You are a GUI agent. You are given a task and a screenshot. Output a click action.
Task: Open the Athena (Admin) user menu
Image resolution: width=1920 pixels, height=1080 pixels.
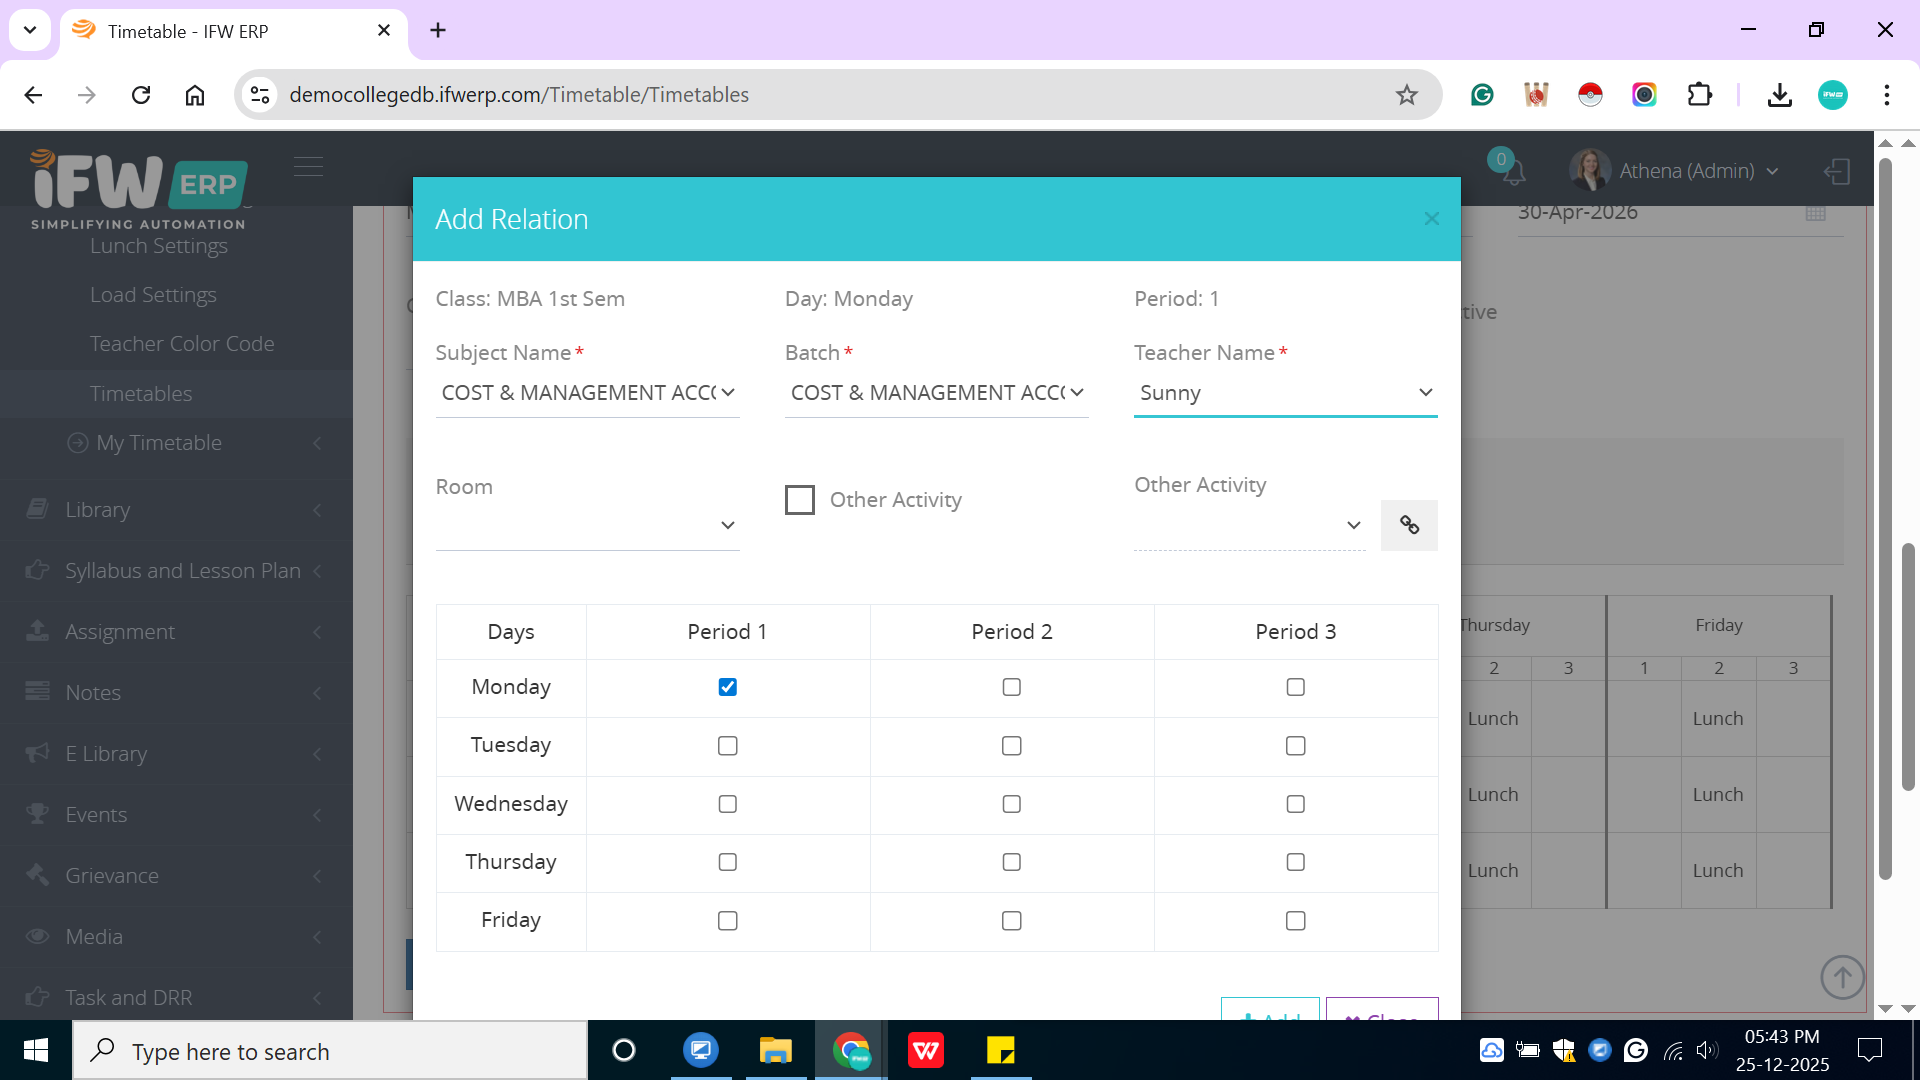coord(1686,171)
